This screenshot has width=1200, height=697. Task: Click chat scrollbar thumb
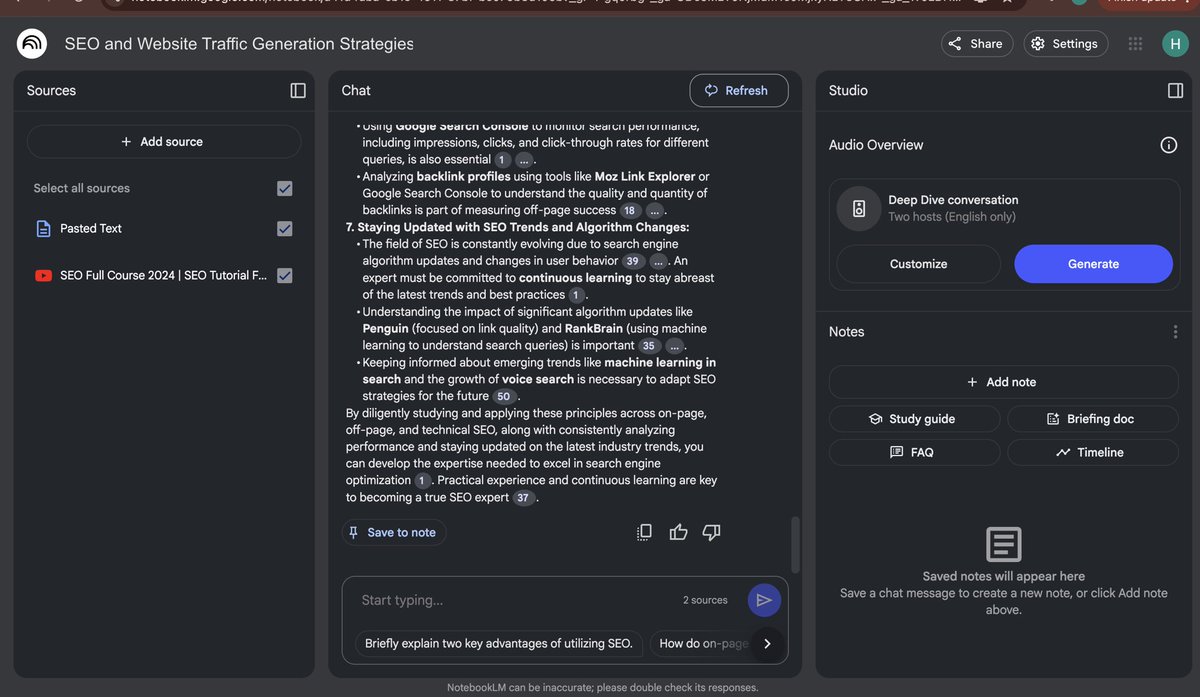coord(796,544)
